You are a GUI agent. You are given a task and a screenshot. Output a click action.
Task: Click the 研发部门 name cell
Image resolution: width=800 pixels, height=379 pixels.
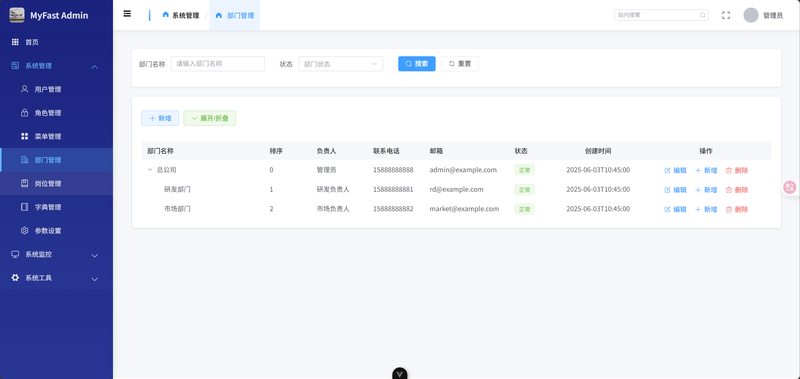[x=178, y=189]
